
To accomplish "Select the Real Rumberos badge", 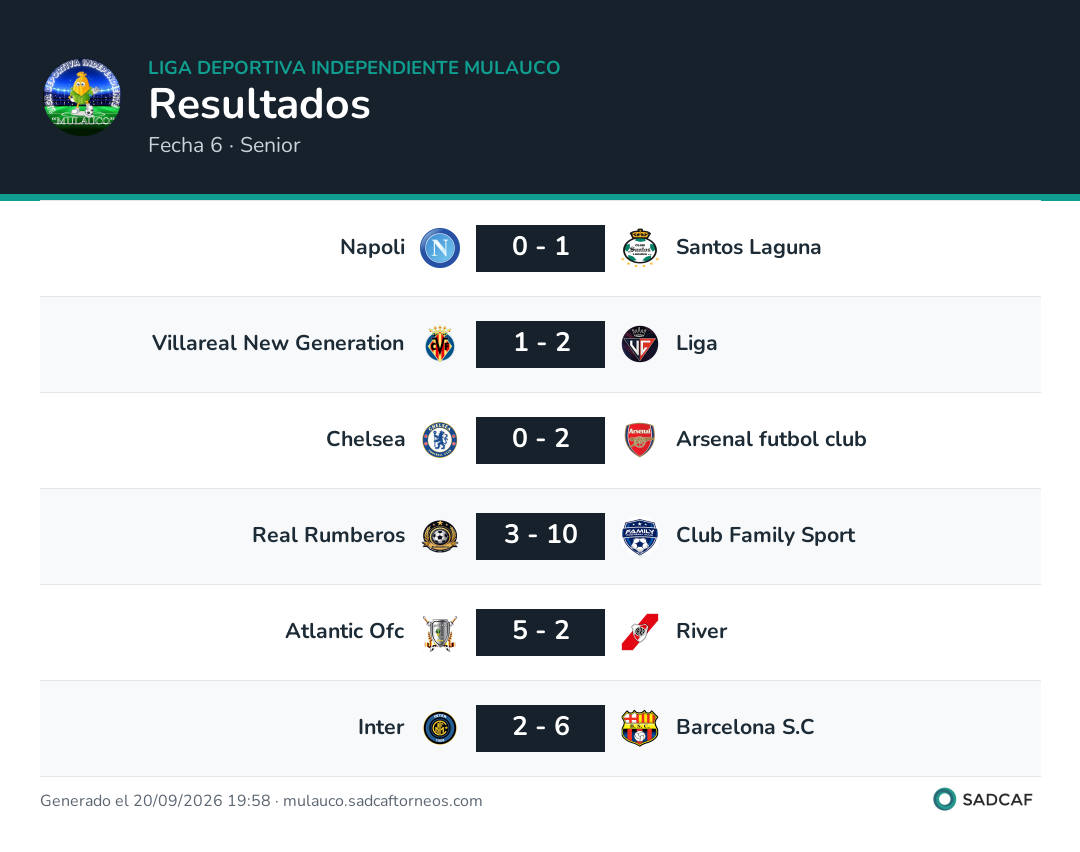I will [440, 536].
